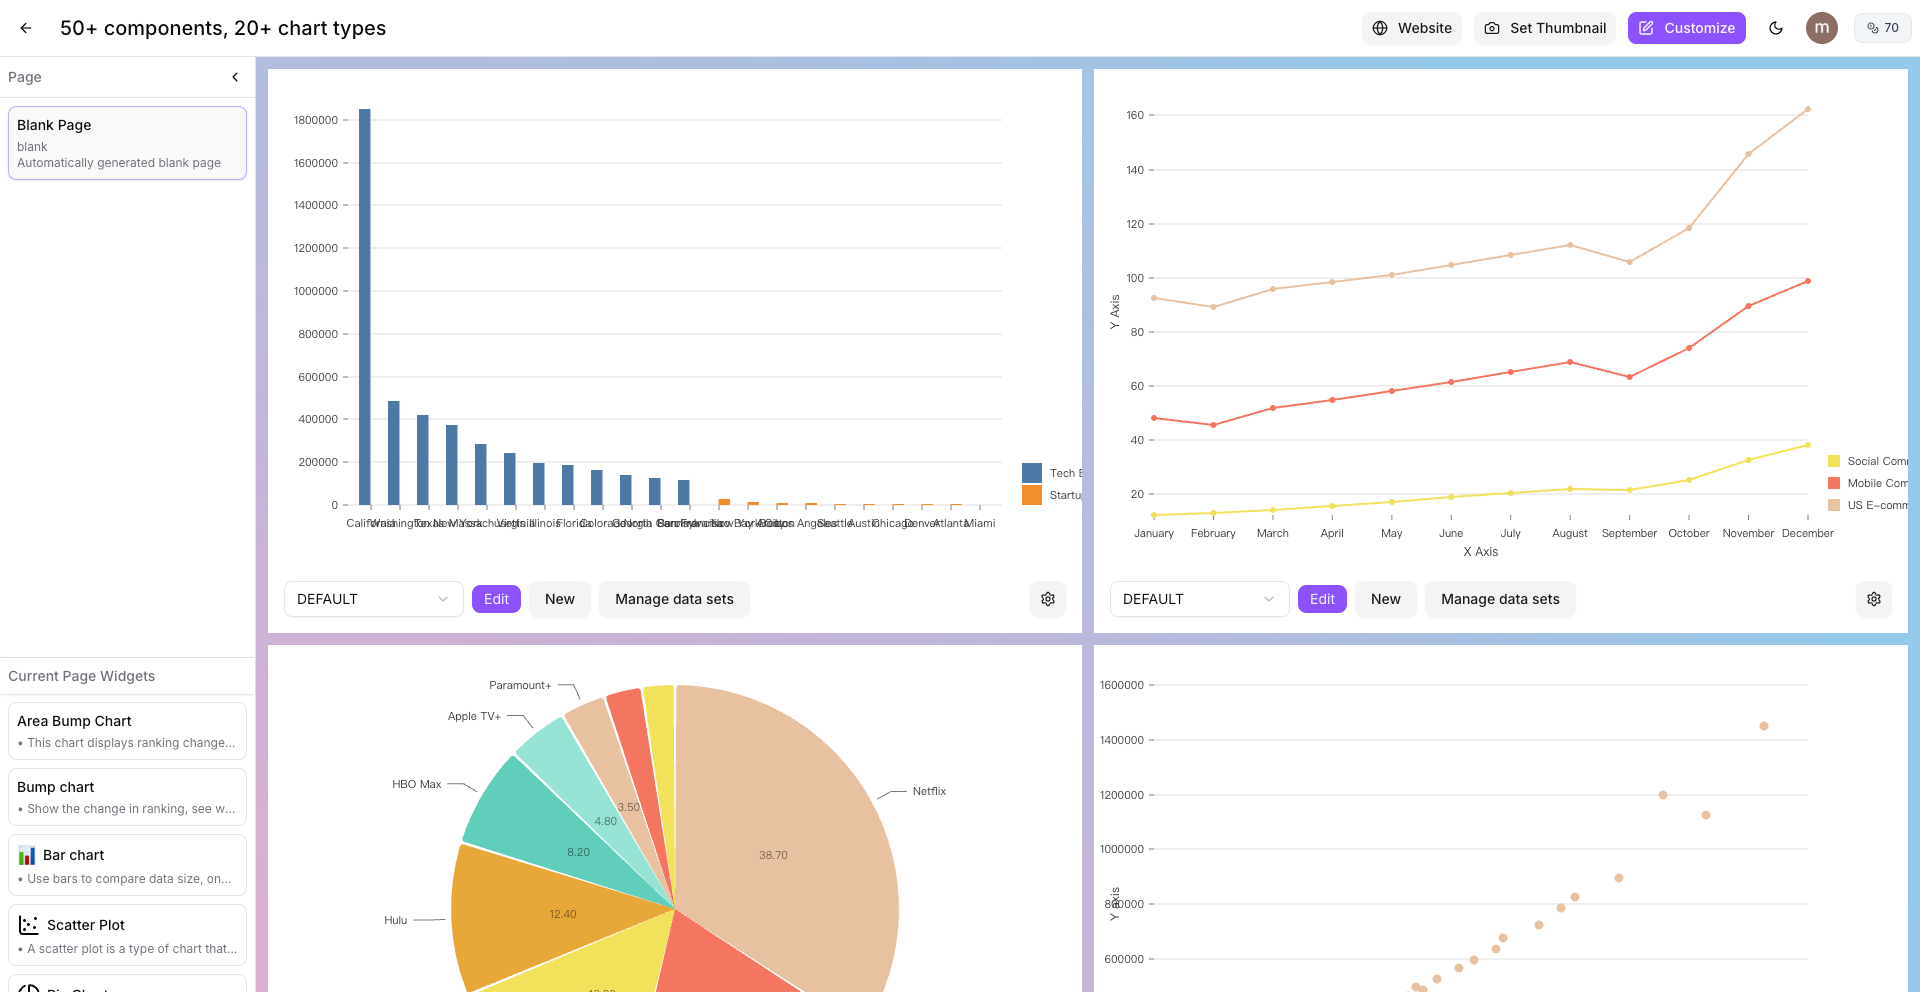Click Edit under the bar chart

pos(496,599)
